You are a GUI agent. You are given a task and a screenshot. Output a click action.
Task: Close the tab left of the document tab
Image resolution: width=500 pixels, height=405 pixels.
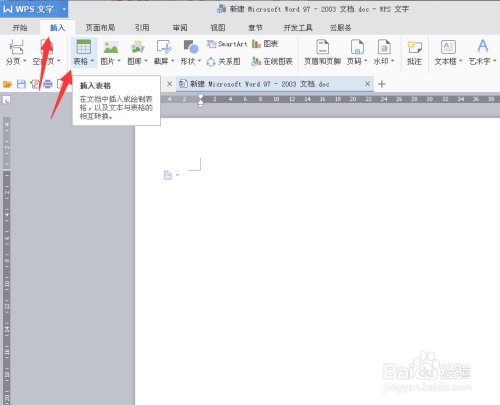click(169, 84)
